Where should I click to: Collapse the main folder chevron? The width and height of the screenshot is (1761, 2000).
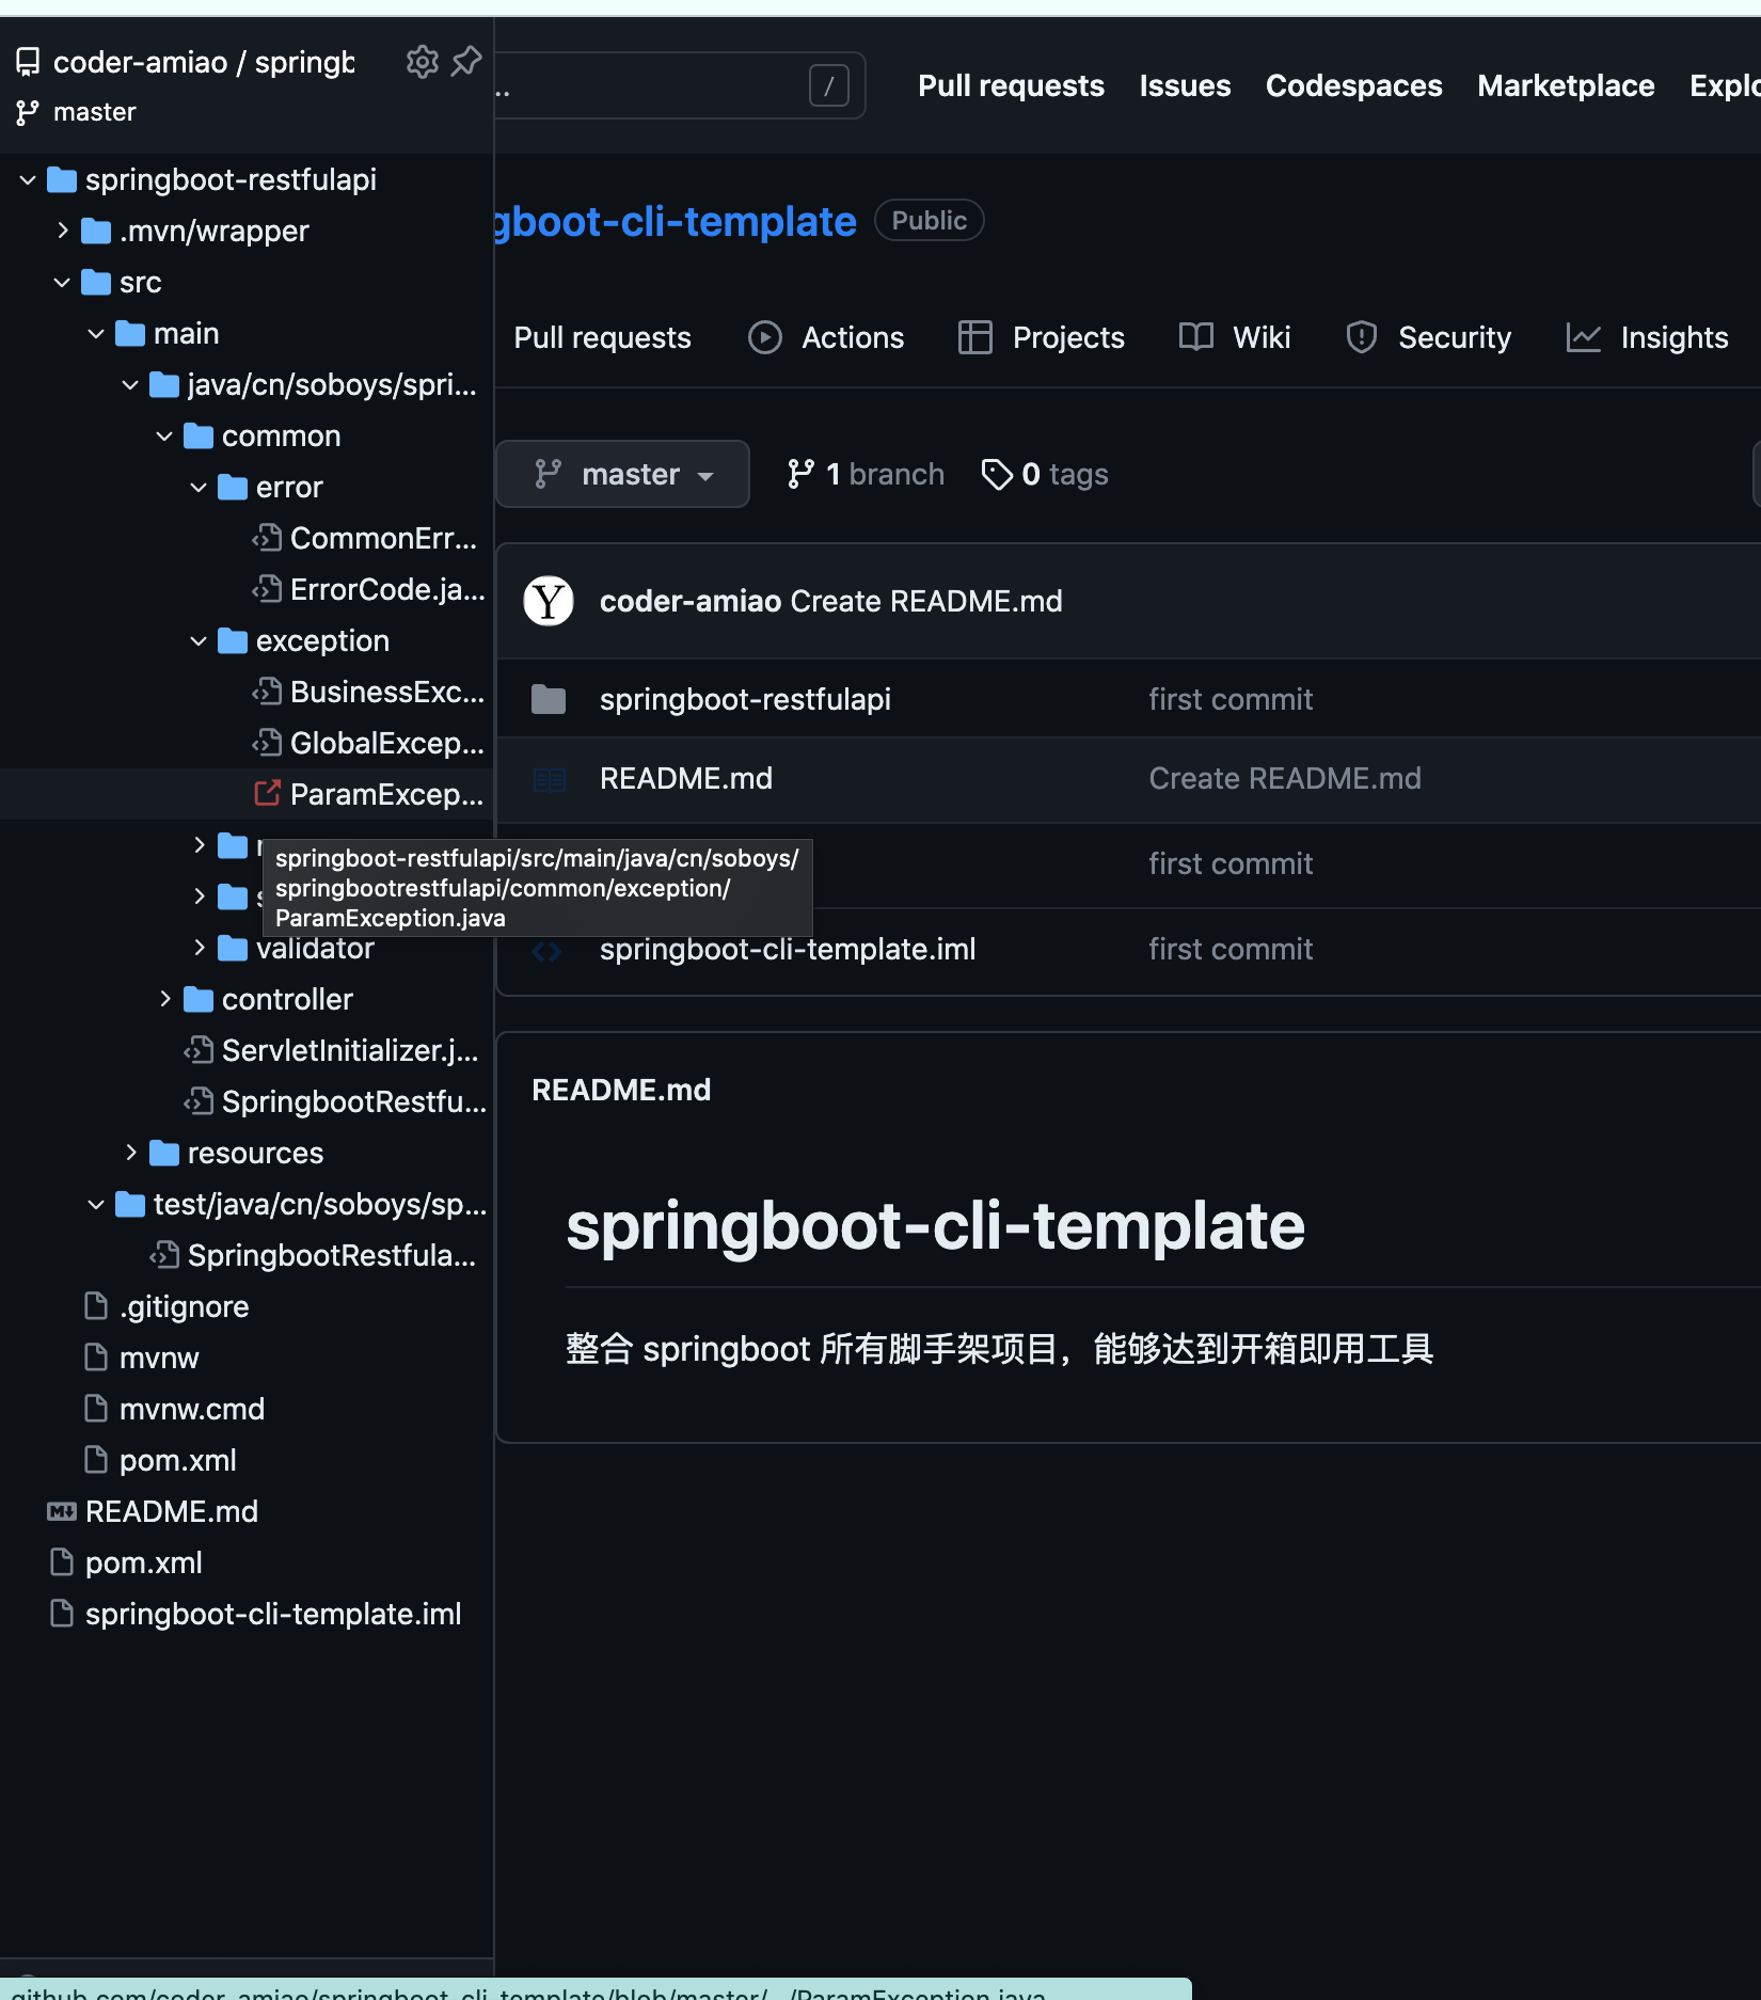click(x=96, y=334)
